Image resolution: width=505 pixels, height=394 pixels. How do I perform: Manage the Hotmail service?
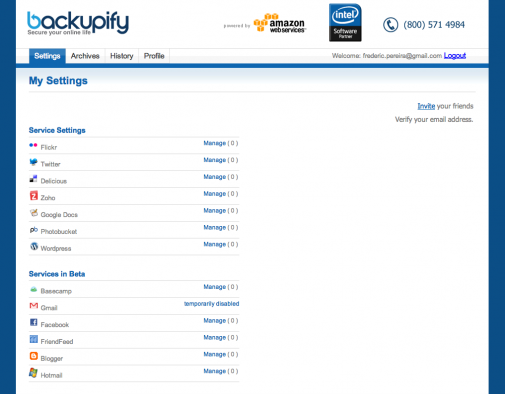215,371
